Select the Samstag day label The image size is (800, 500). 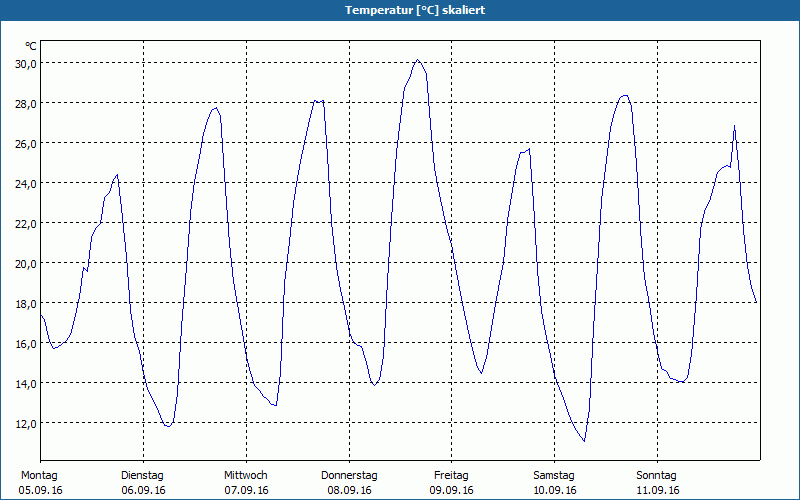554,475
